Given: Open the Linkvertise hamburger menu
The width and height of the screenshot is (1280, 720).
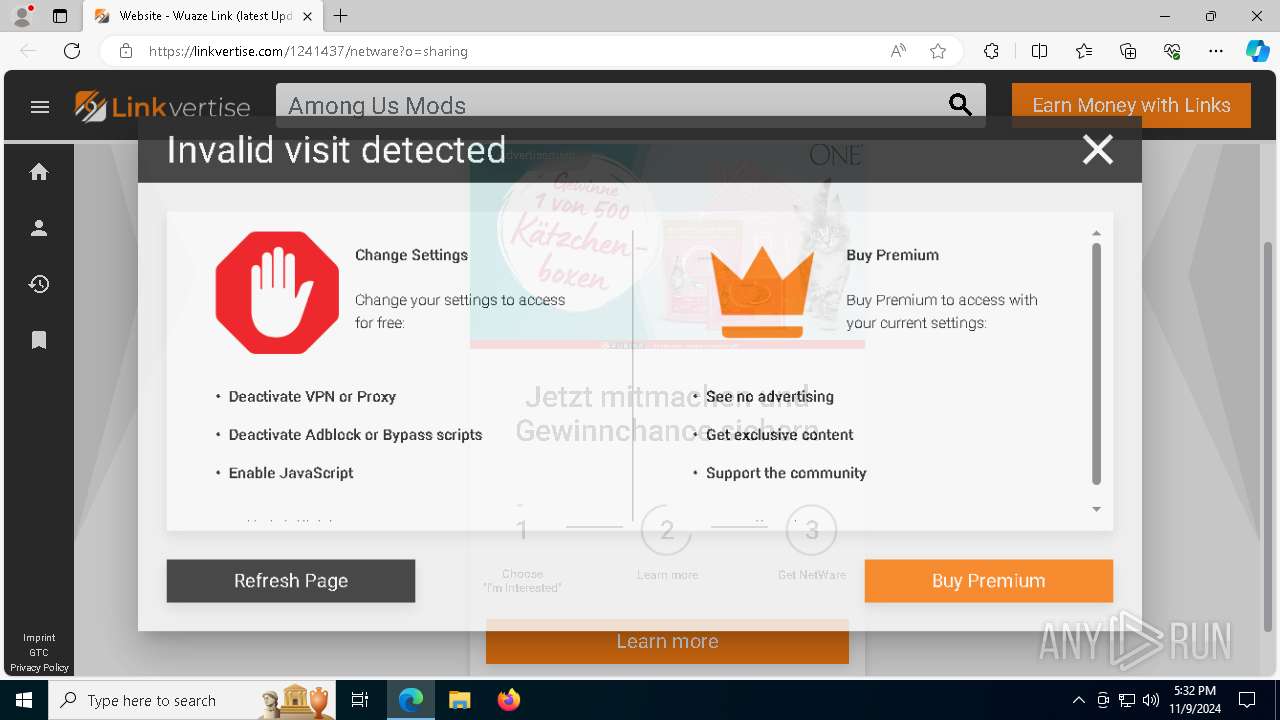Looking at the screenshot, I should tap(40, 107).
